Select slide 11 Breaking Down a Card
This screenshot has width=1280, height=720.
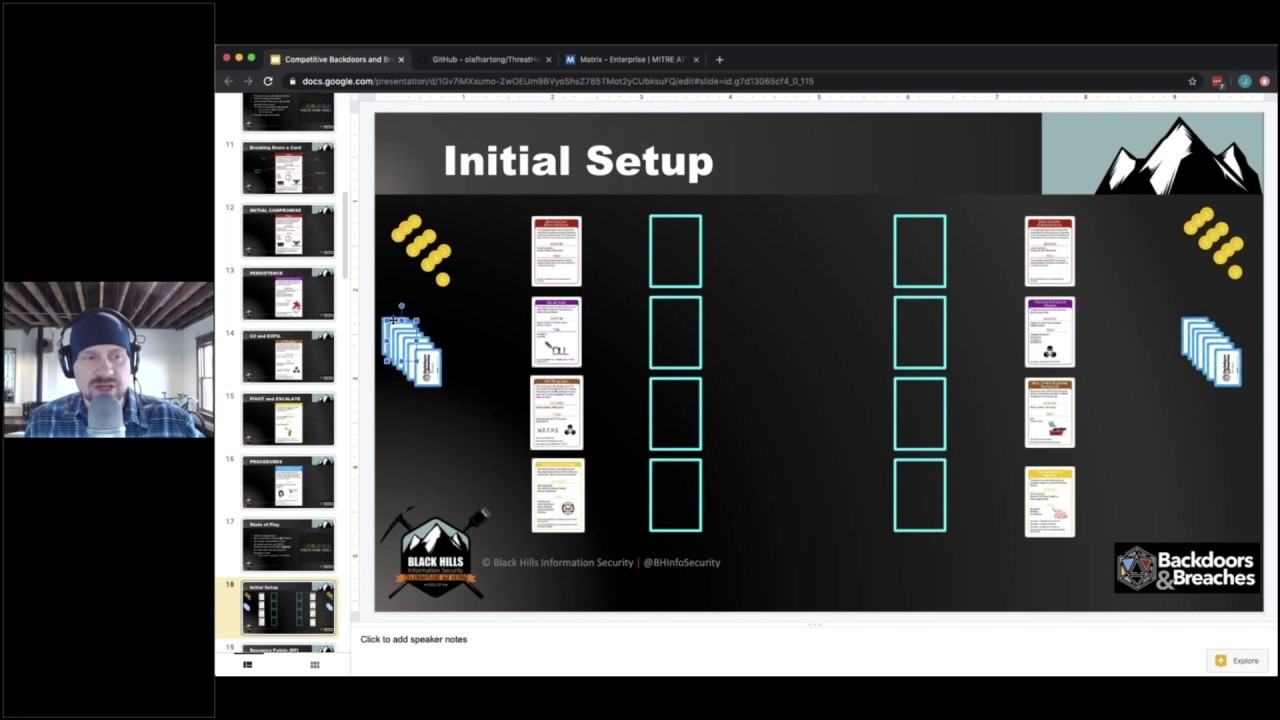[x=288, y=168]
